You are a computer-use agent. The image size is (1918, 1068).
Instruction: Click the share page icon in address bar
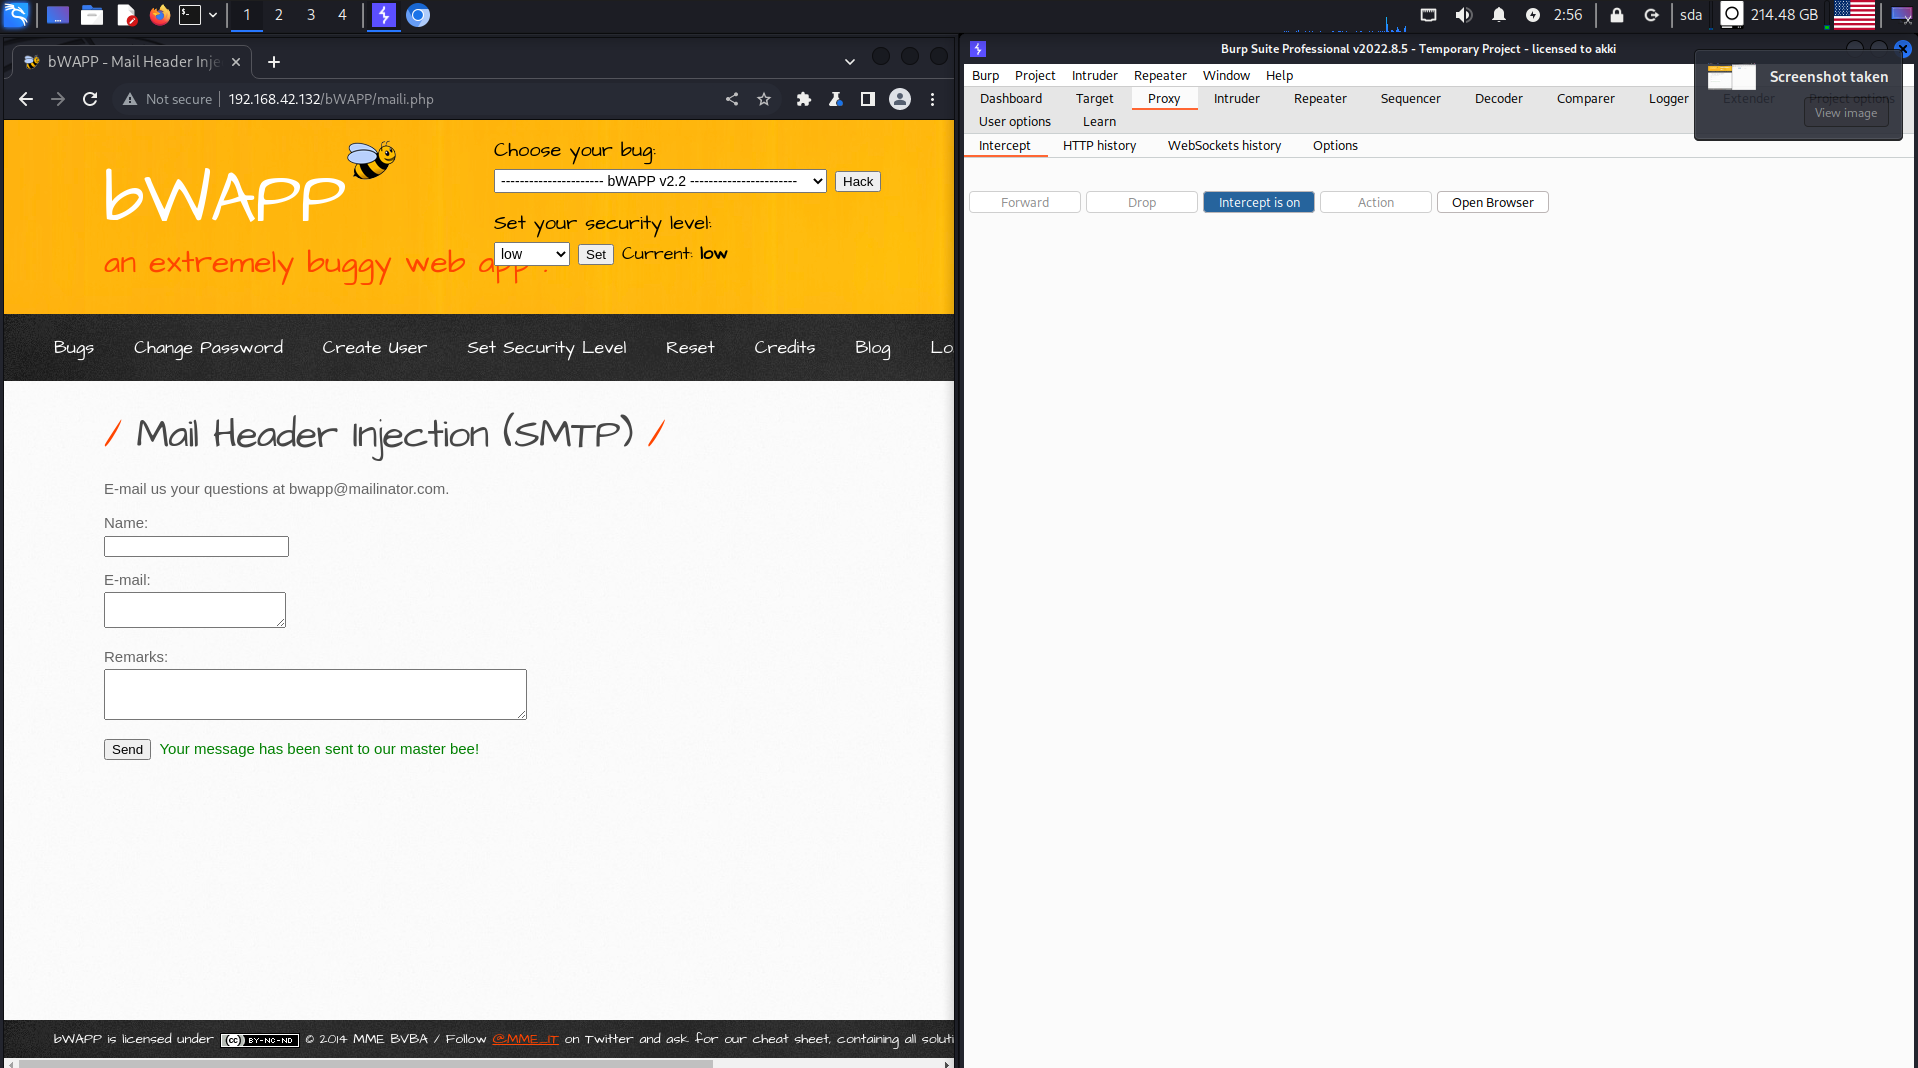(732, 99)
